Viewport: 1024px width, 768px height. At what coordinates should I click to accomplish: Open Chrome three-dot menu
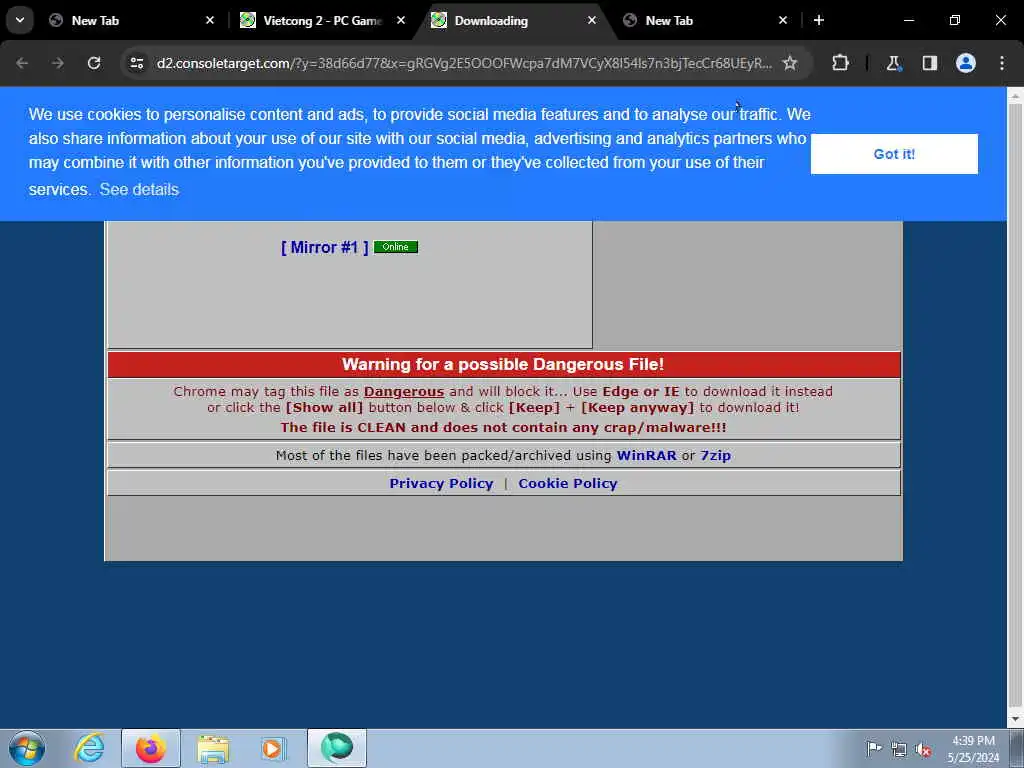pos(1002,63)
